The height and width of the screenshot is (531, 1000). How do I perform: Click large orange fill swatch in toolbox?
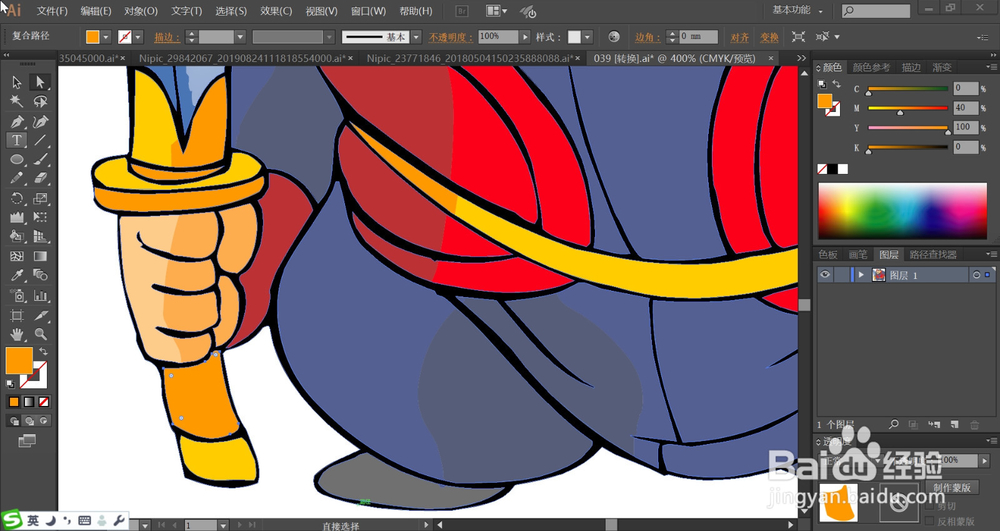[19, 360]
